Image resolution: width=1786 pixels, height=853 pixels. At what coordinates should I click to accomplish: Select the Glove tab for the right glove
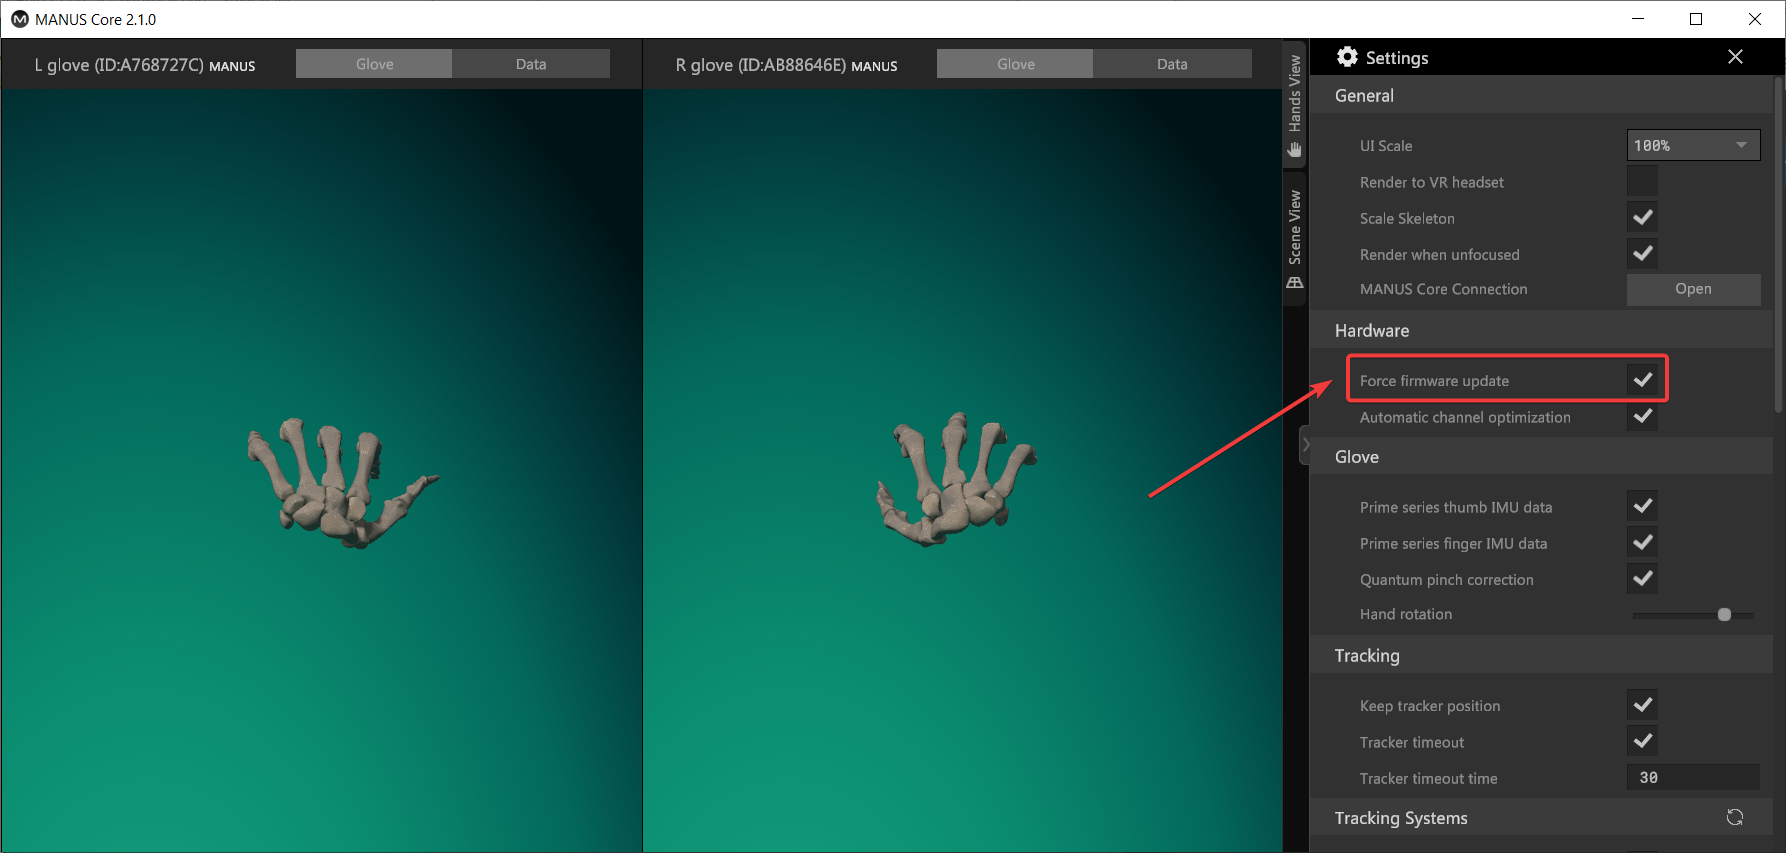pyautogui.click(x=1015, y=64)
